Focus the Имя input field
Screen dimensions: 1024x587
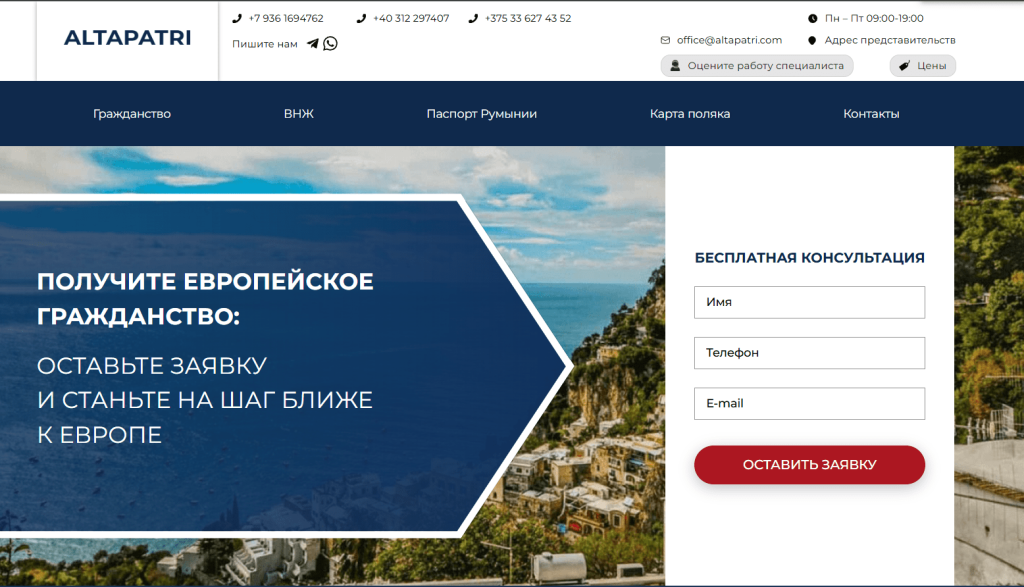[809, 302]
